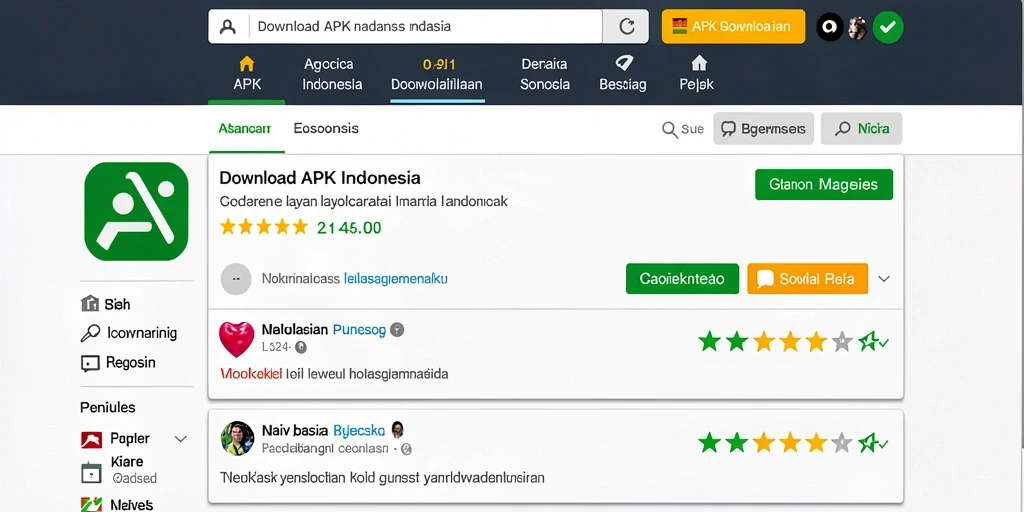The width and height of the screenshot is (1024, 512).
Task: Click the Download APK Indonesia title
Action: [x=320, y=178]
